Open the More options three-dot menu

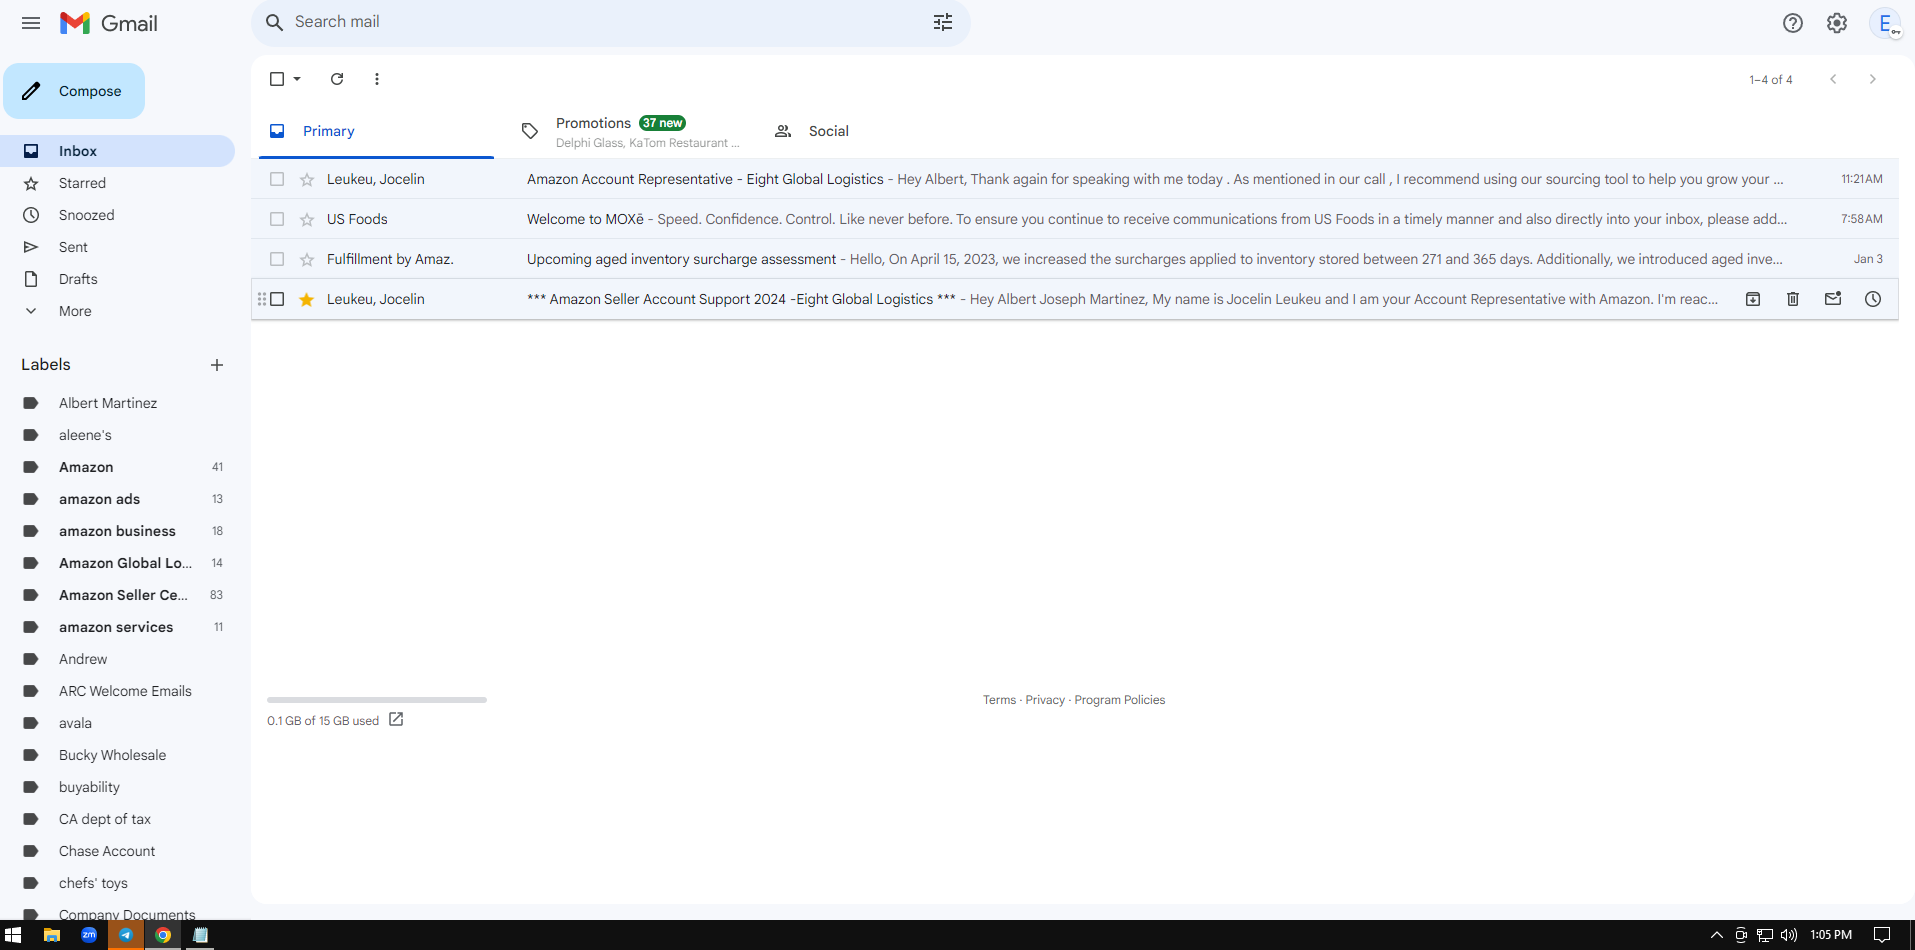tap(377, 79)
